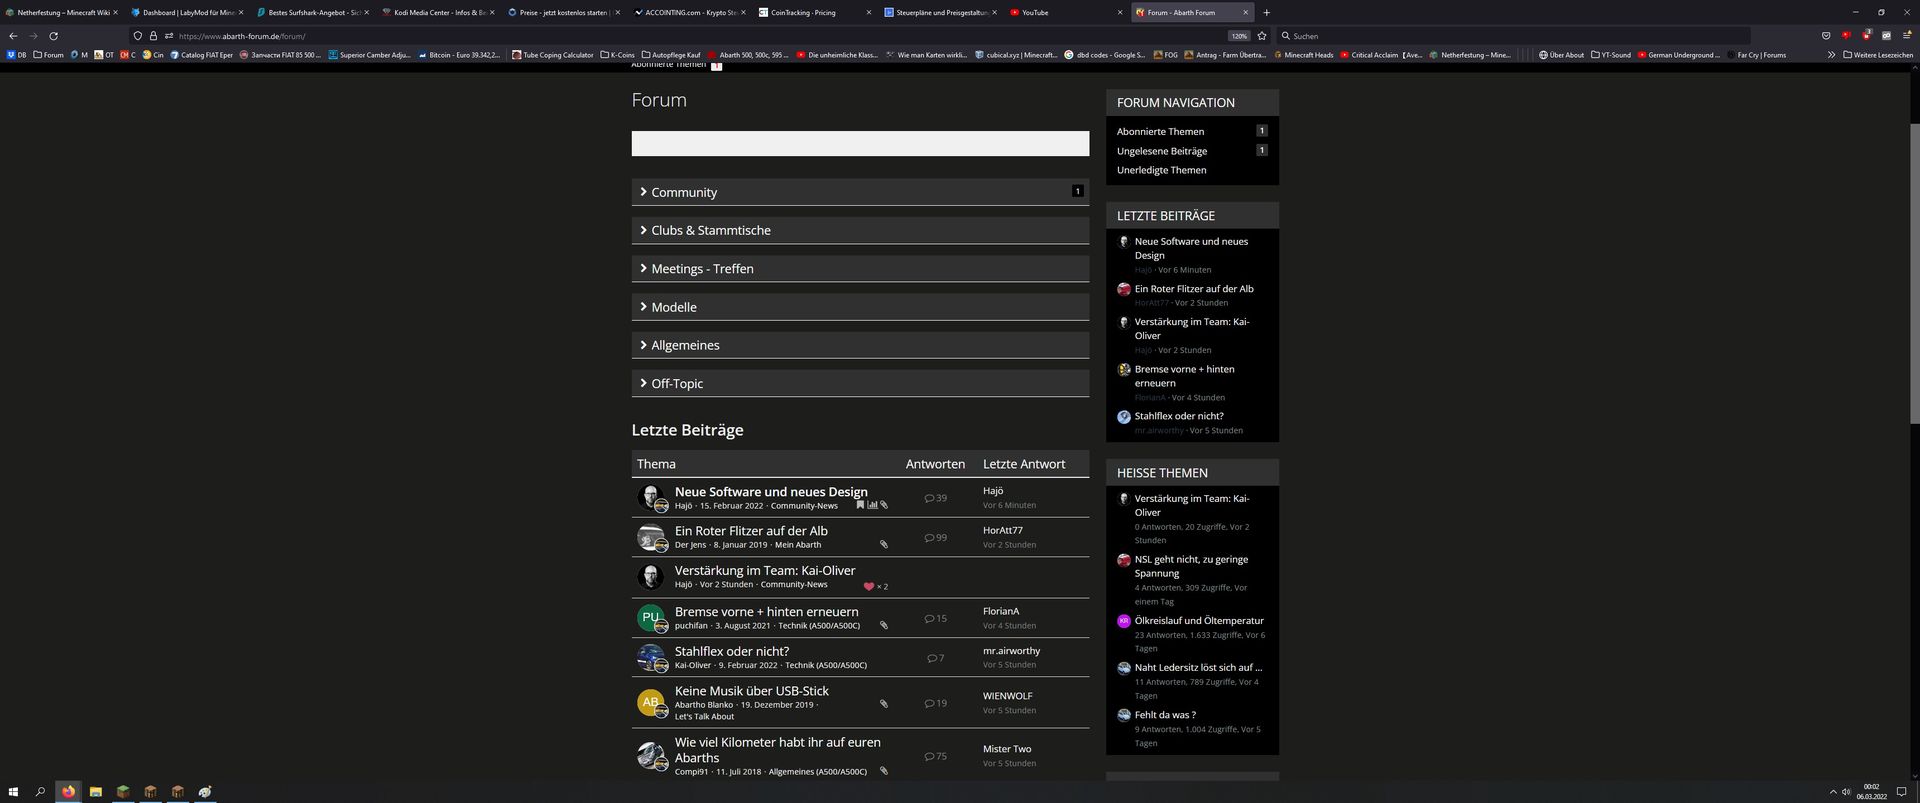Click the heart reaction on Verstärkung im Team
This screenshot has height=803, width=1920.
[x=868, y=587]
